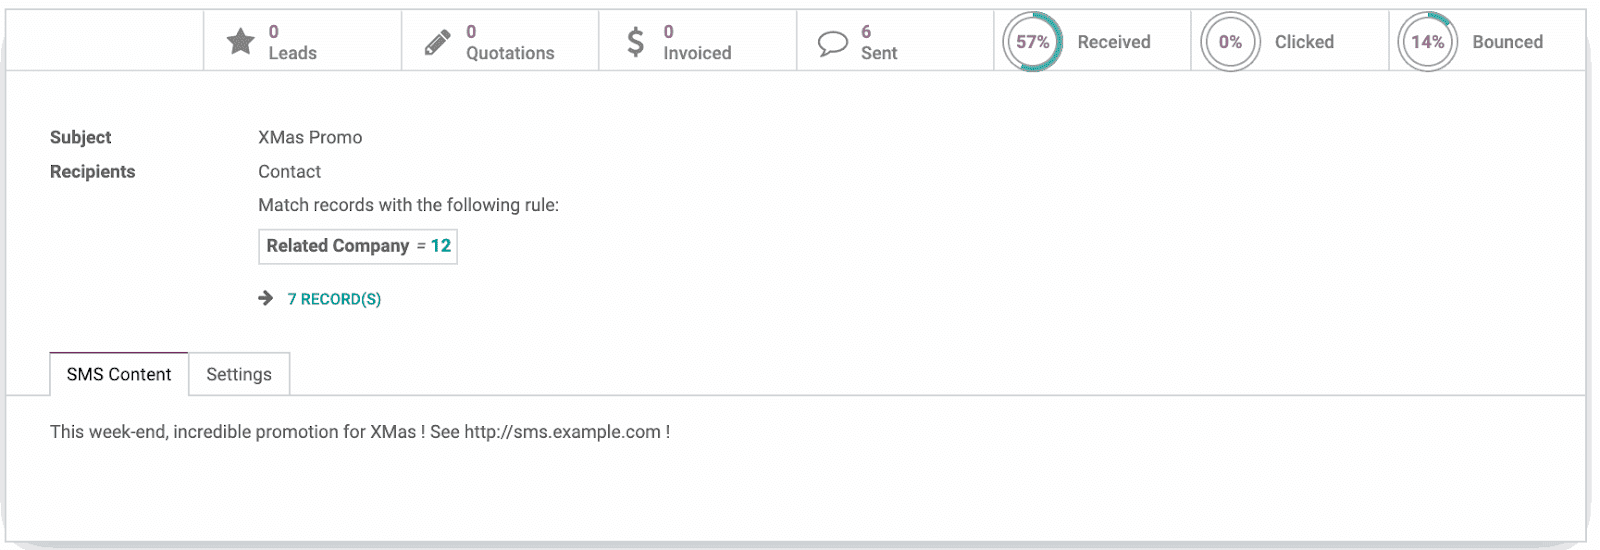Screen dimensions: 1600x550
Task: Click the value 12 in the rule
Action: [x=441, y=246]
